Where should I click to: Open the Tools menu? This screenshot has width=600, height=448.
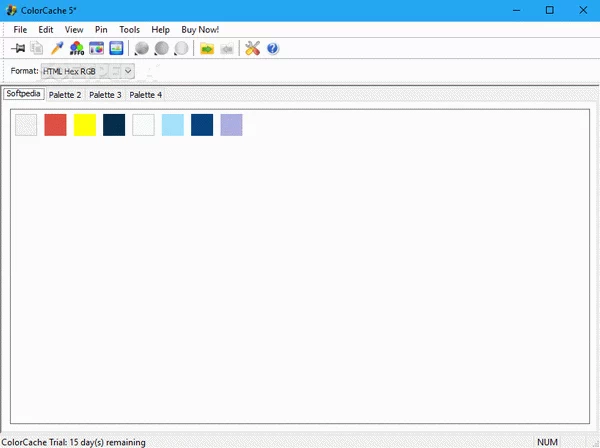point(130,29)
